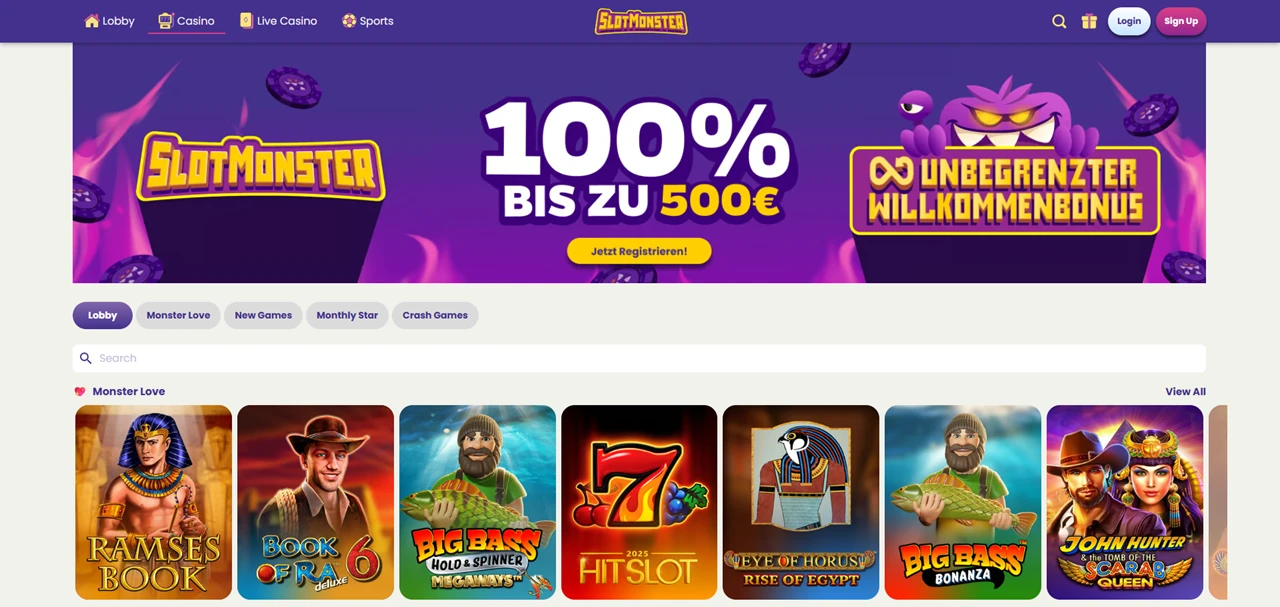Launch the 2025 Hit Slot game
The width and height of the screenshot is (1280, 607).
pyautogui.click(x=639, y=502)
